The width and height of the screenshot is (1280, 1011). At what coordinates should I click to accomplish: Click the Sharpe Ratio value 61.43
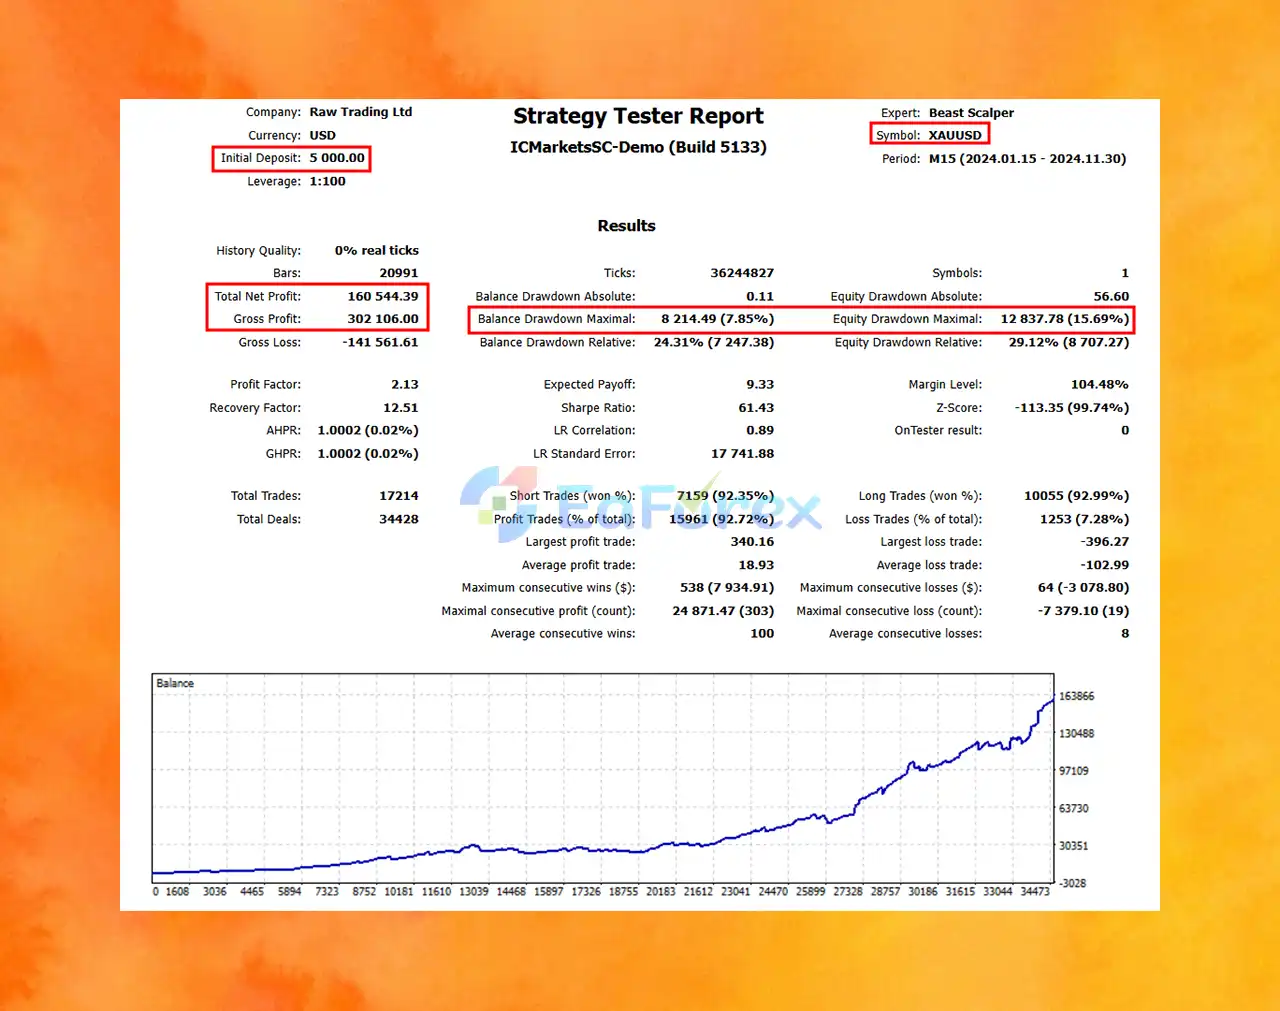coord(756,408)
